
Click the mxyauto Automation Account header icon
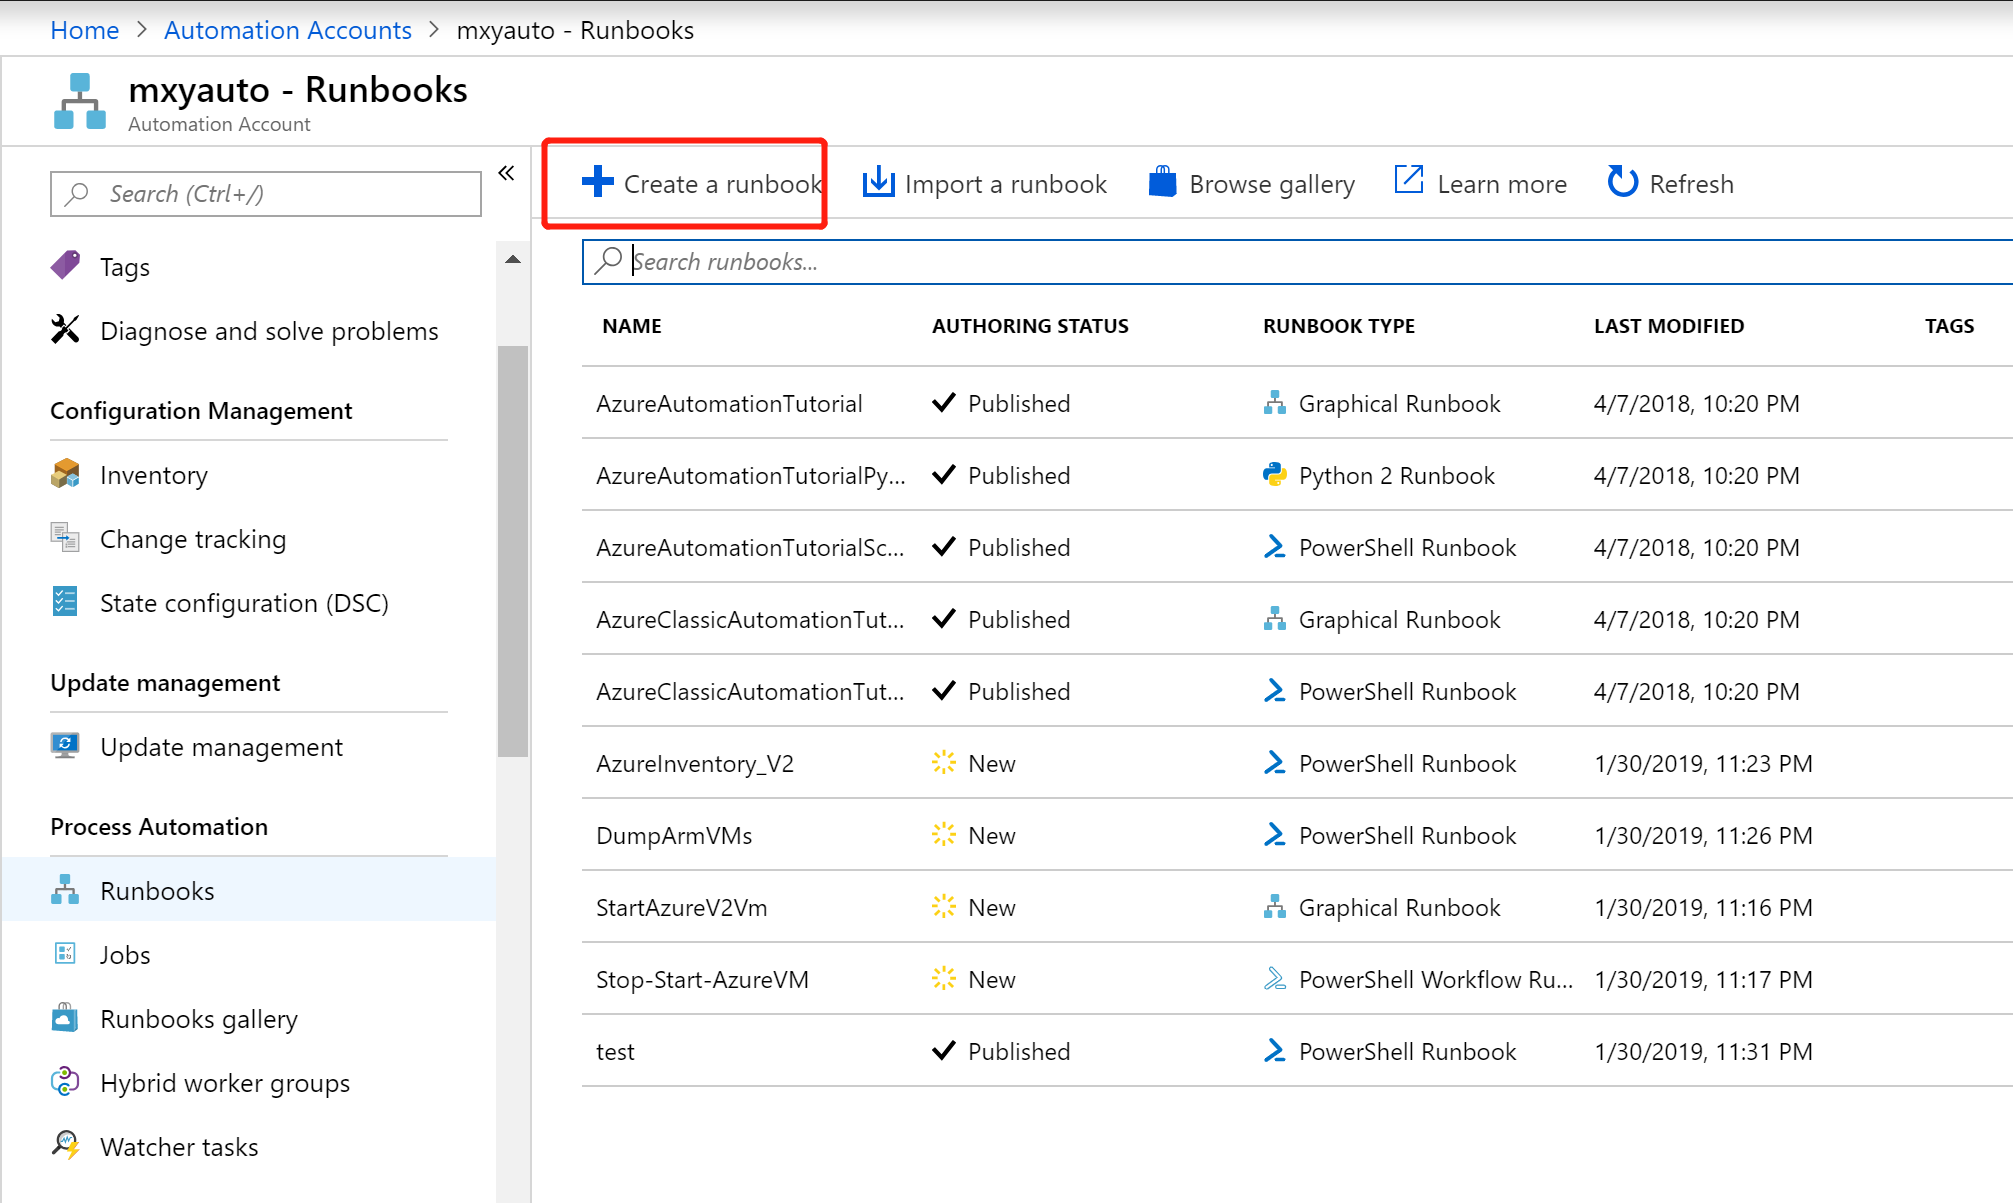[x=80, y=101]
